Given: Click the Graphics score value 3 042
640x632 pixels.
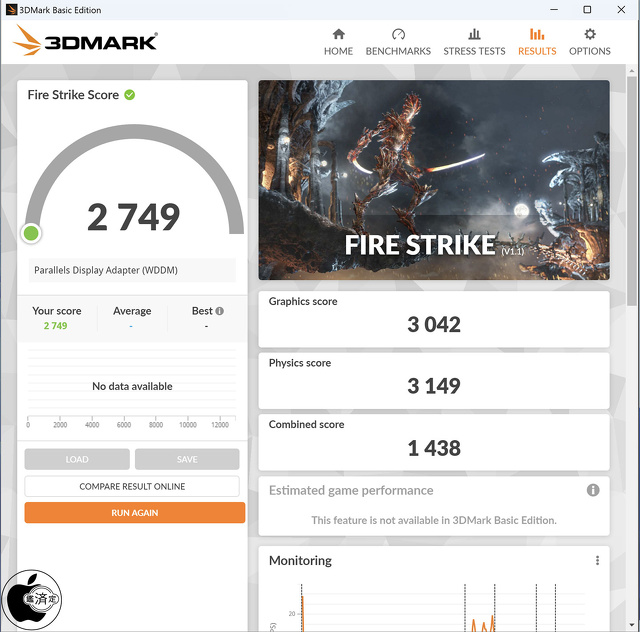Looking at the screenshot, I should (434, 325).
